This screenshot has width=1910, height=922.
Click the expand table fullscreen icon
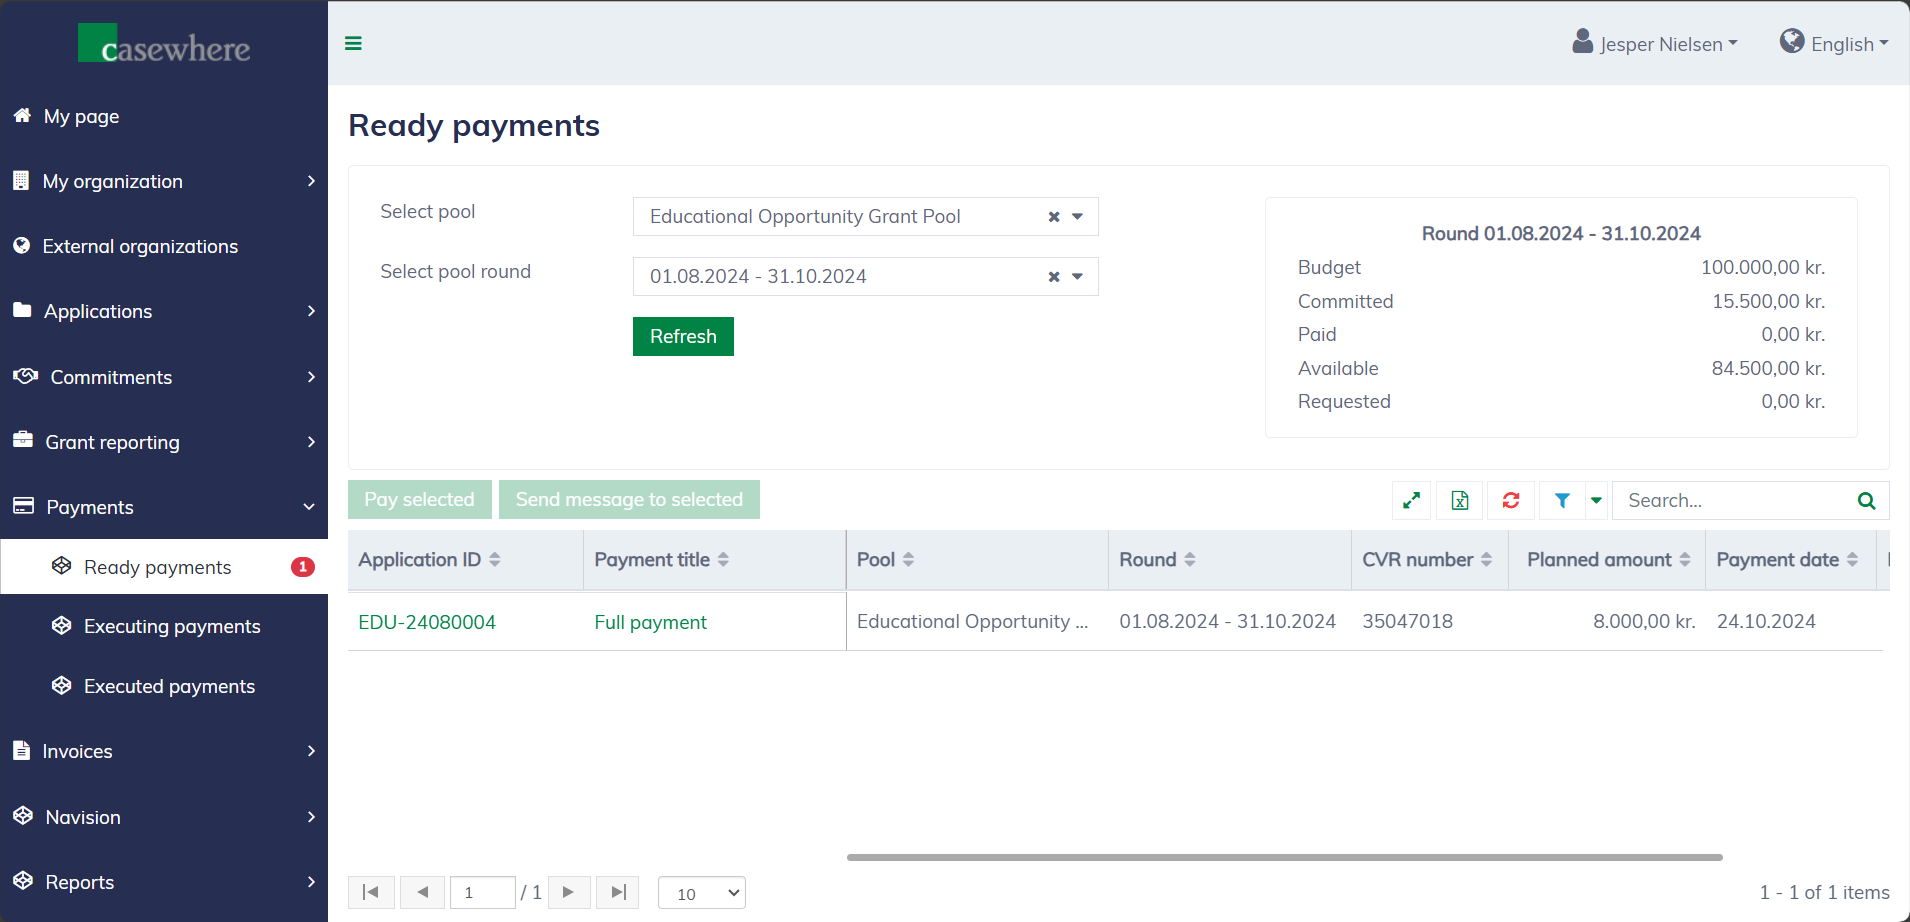click(x=1411, y=500)
